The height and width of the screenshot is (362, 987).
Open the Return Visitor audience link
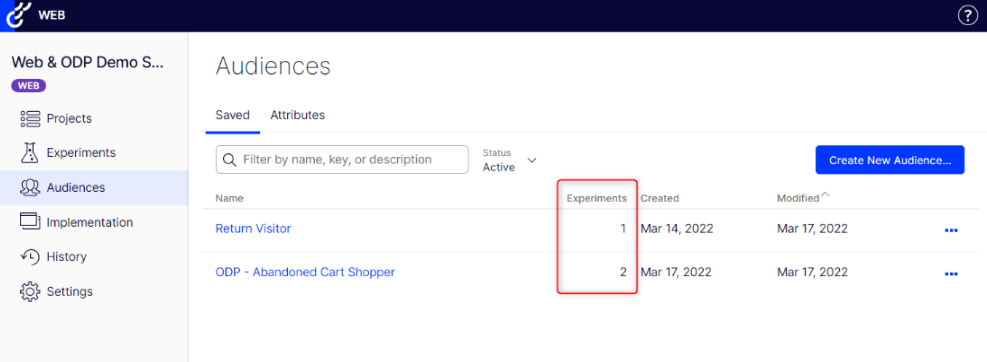tap(253, 229)
